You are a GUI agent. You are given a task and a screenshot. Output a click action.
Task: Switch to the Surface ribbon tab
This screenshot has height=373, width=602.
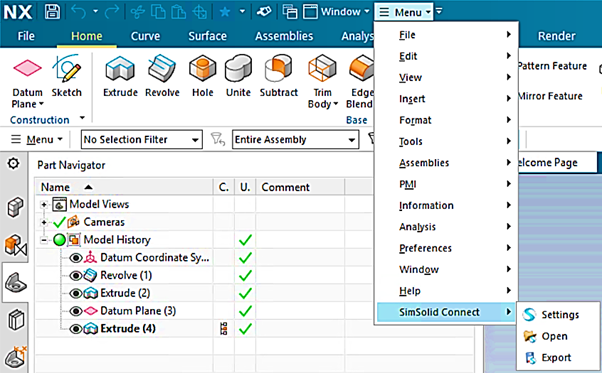(x=207, y=36)
